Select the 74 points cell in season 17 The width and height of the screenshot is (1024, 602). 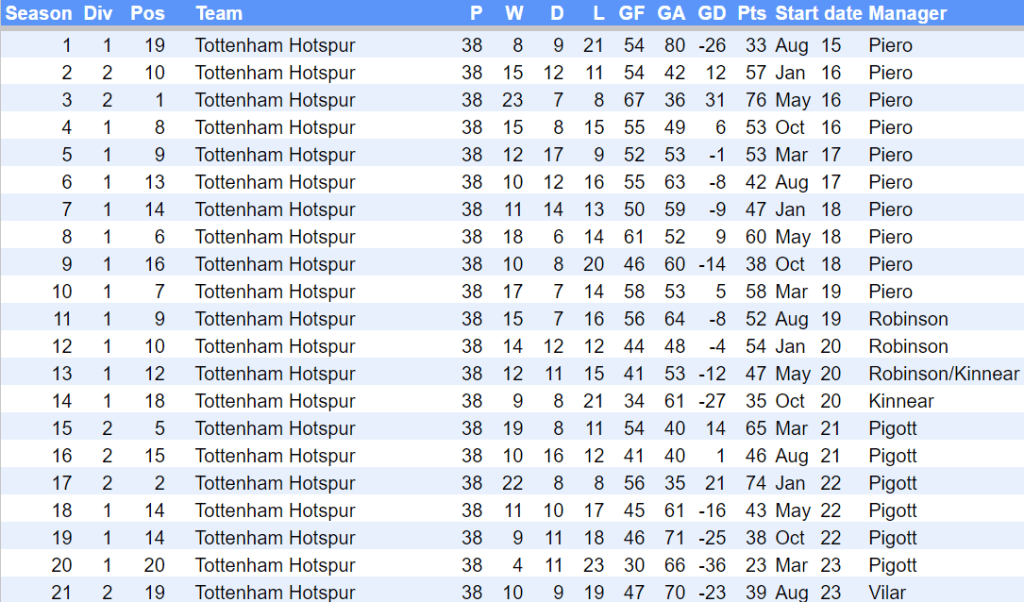pos(755,483)
